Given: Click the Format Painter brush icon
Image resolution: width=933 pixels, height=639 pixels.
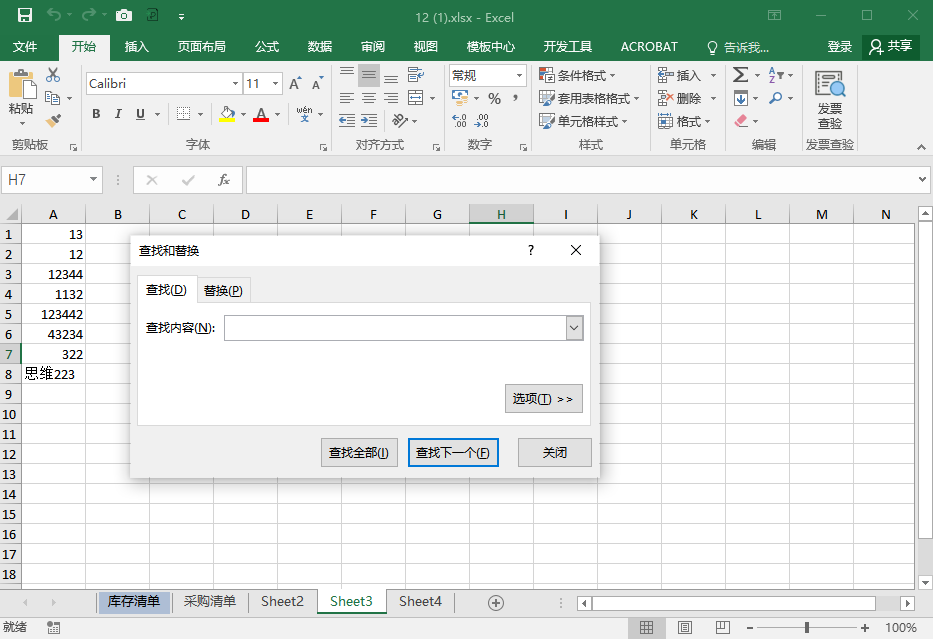Looking at the screenshot, I should 53,121.
